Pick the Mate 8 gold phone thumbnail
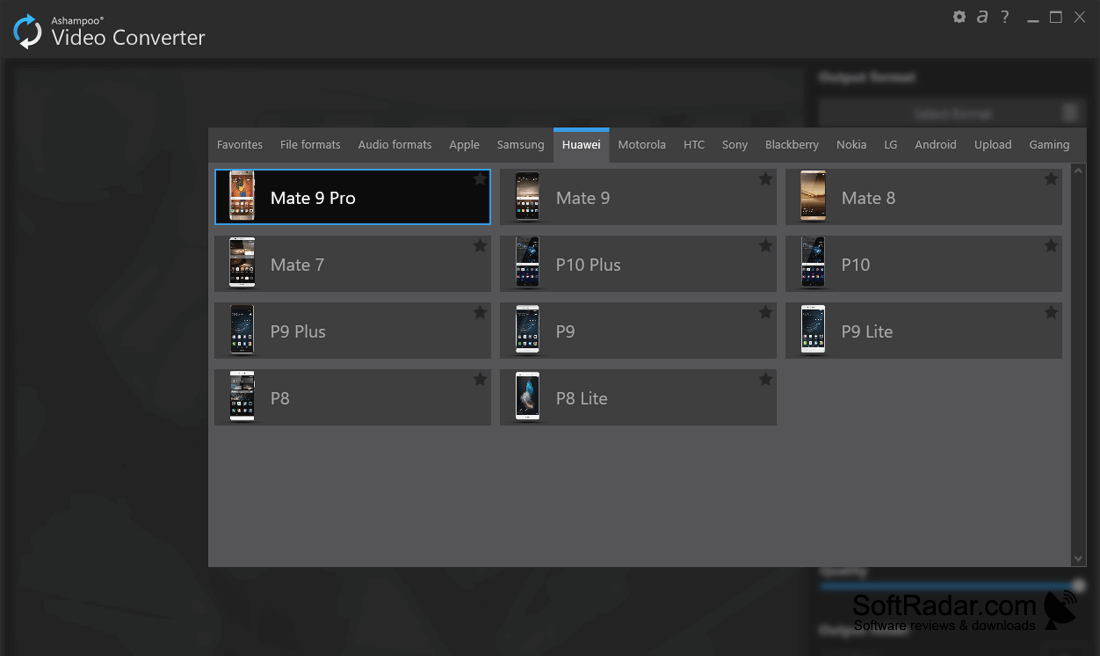 [x=813, y=196]
